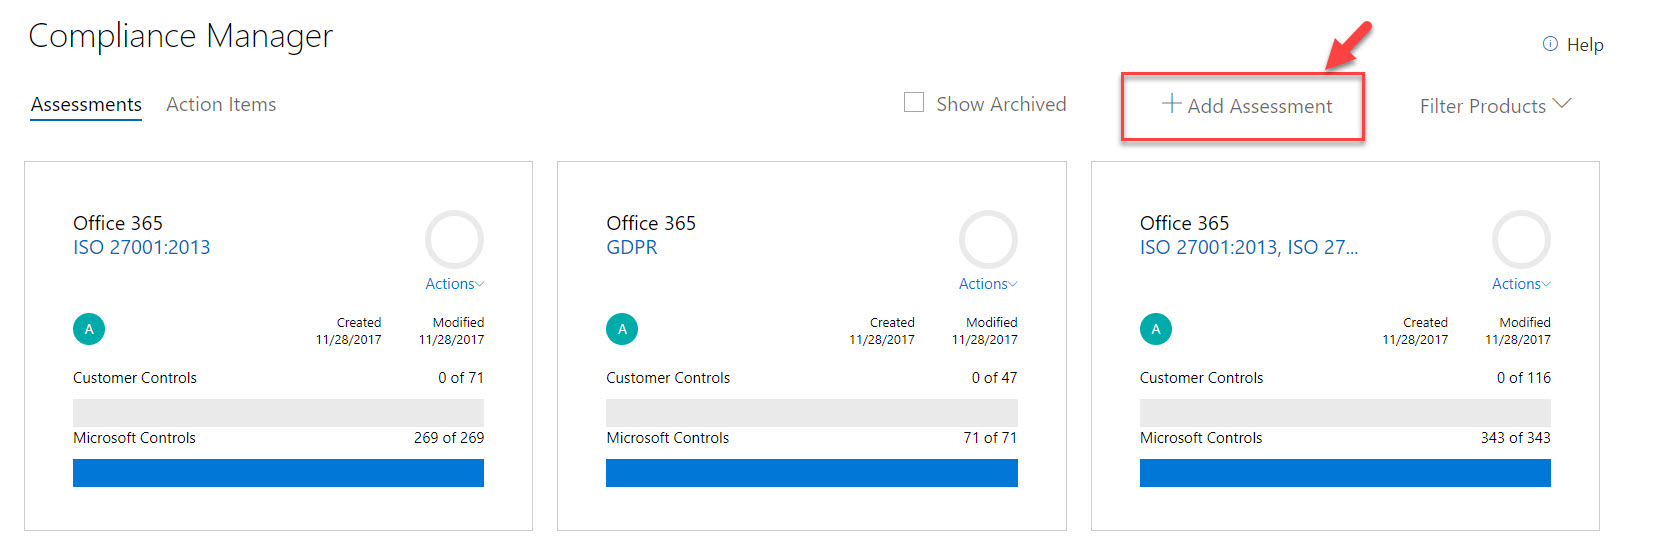Viewport: 1672px width, 548px height.
Task: Open the ISO 27001:2013, ISO 27... assessment link
Action: (1249, 247)
